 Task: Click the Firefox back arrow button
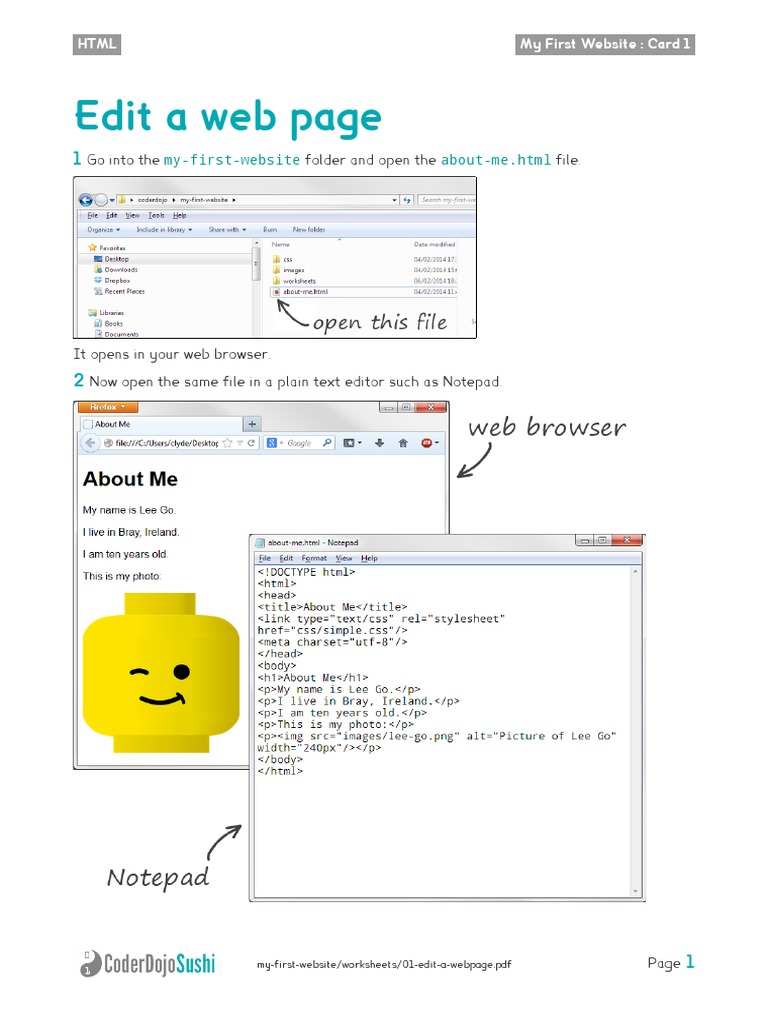[x=89, y=443]
